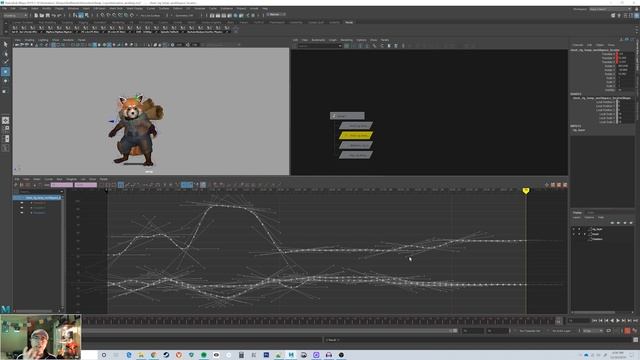Open Steam from the Windows taskbar

point(166,355)
